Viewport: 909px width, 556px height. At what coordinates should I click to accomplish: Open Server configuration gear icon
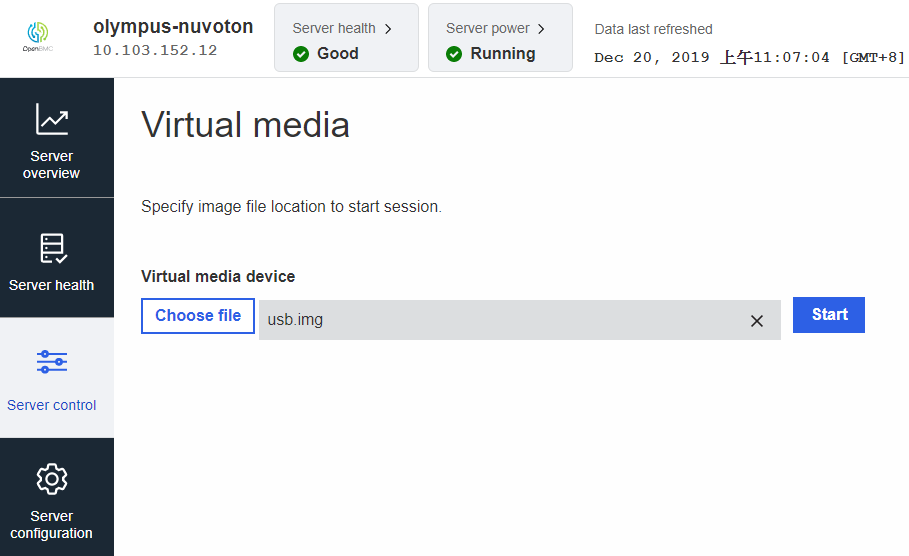(x=52, y=479)
